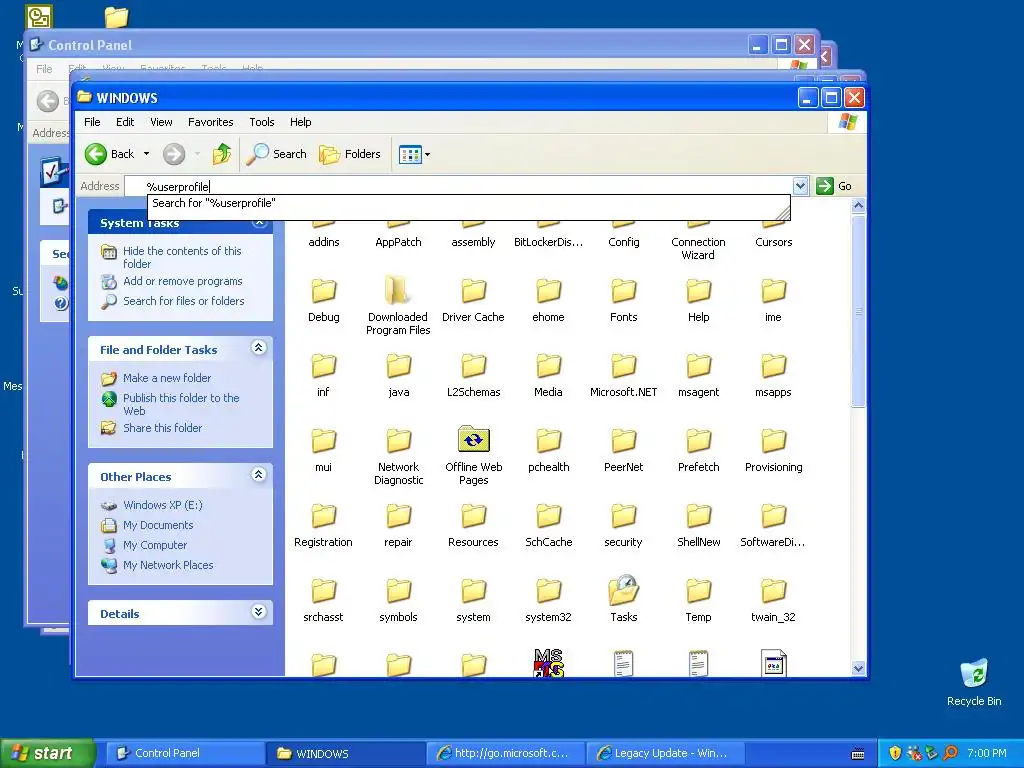This screenshot has height=768, width=1024.
Task: Open the Tools menu
Action: 261,122
